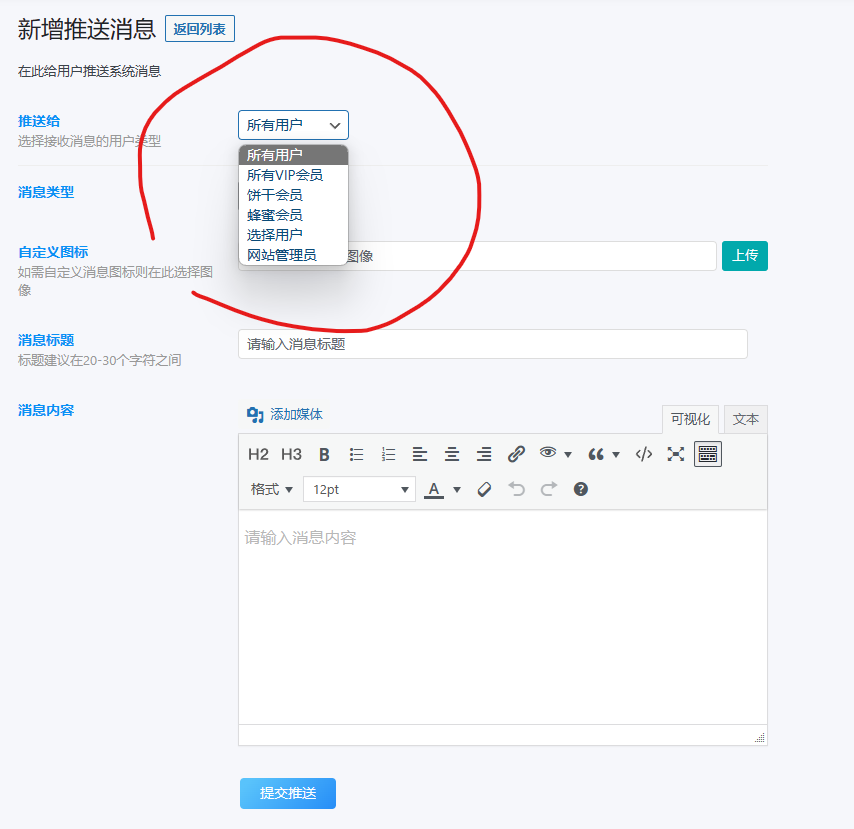Insert a hyperlink with the link icon

[516, 454]
